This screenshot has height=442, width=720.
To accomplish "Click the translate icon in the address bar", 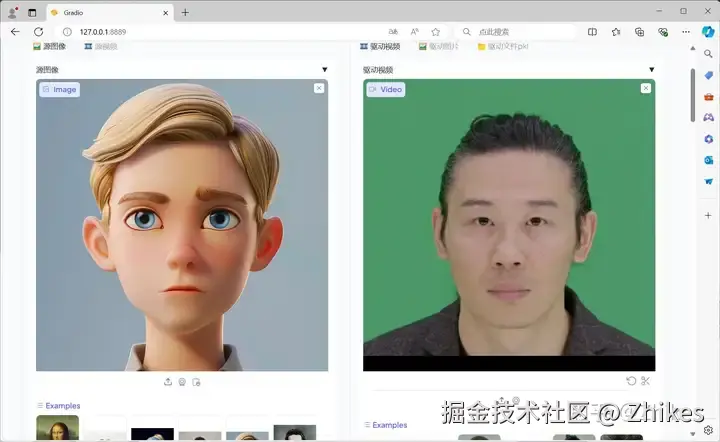I will click(393, 32).
